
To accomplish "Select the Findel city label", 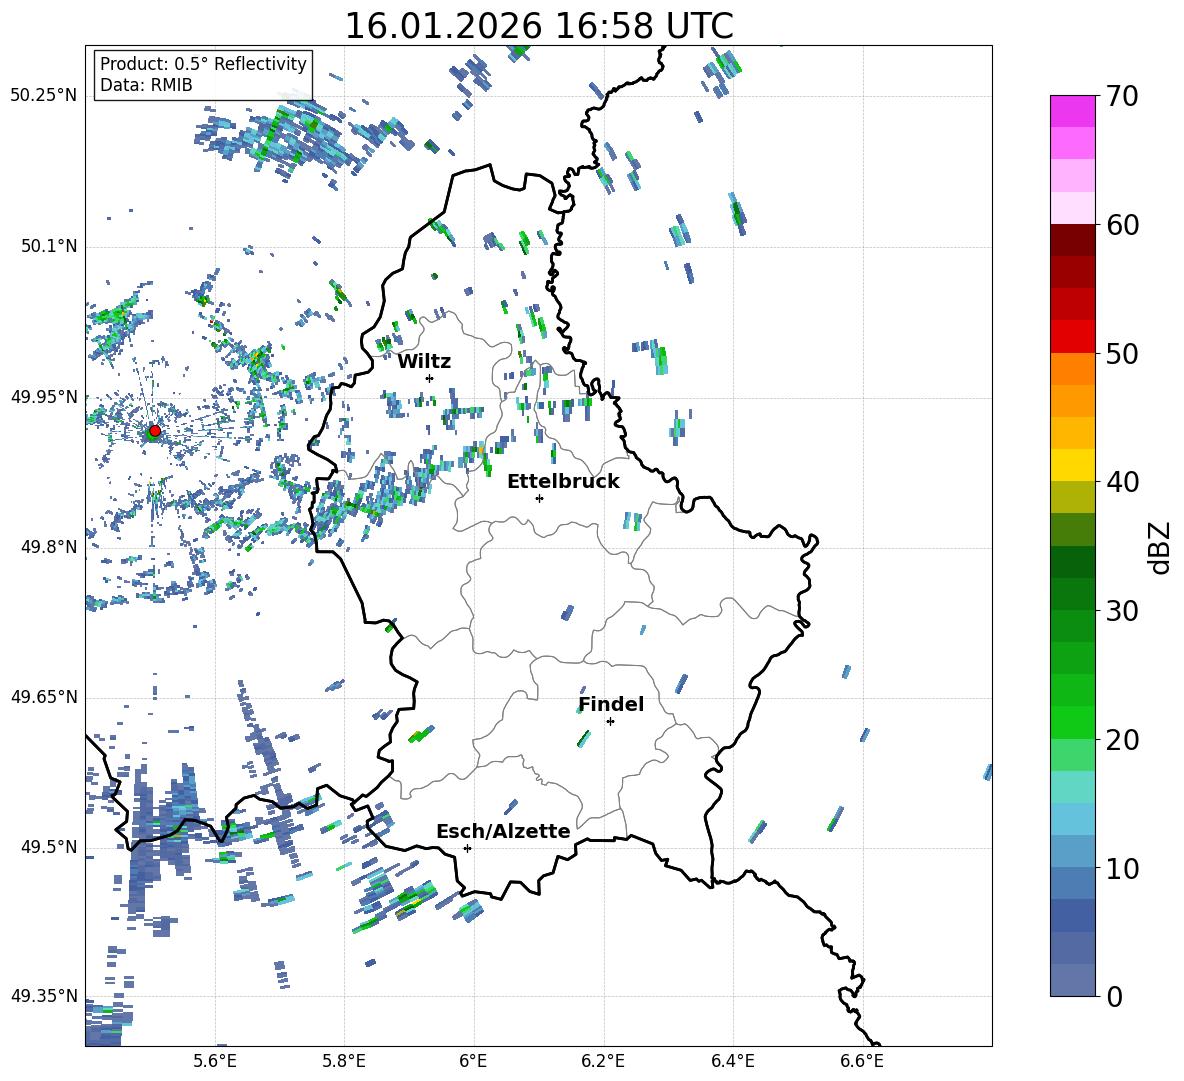I will click(x=611, y=704).
